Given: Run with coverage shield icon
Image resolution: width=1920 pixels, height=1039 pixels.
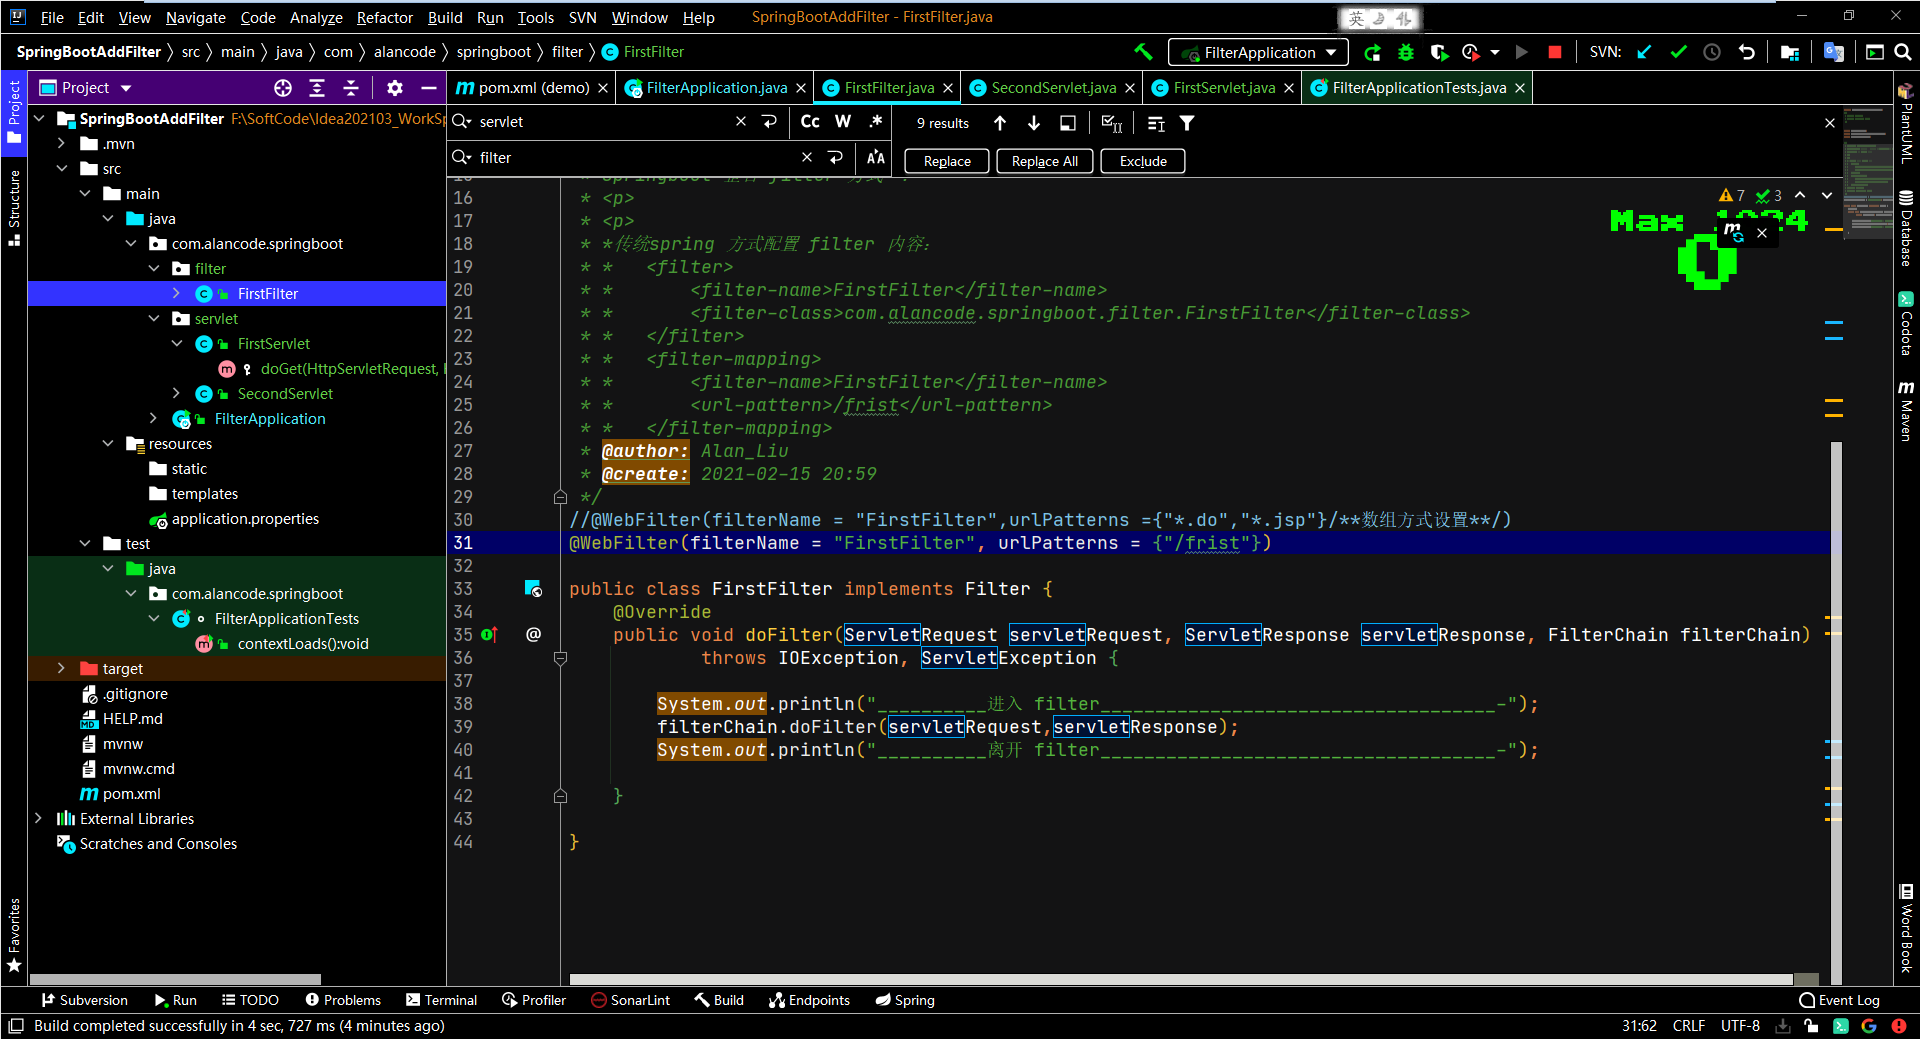Looking at the screenshot, I should (1438, 52).
